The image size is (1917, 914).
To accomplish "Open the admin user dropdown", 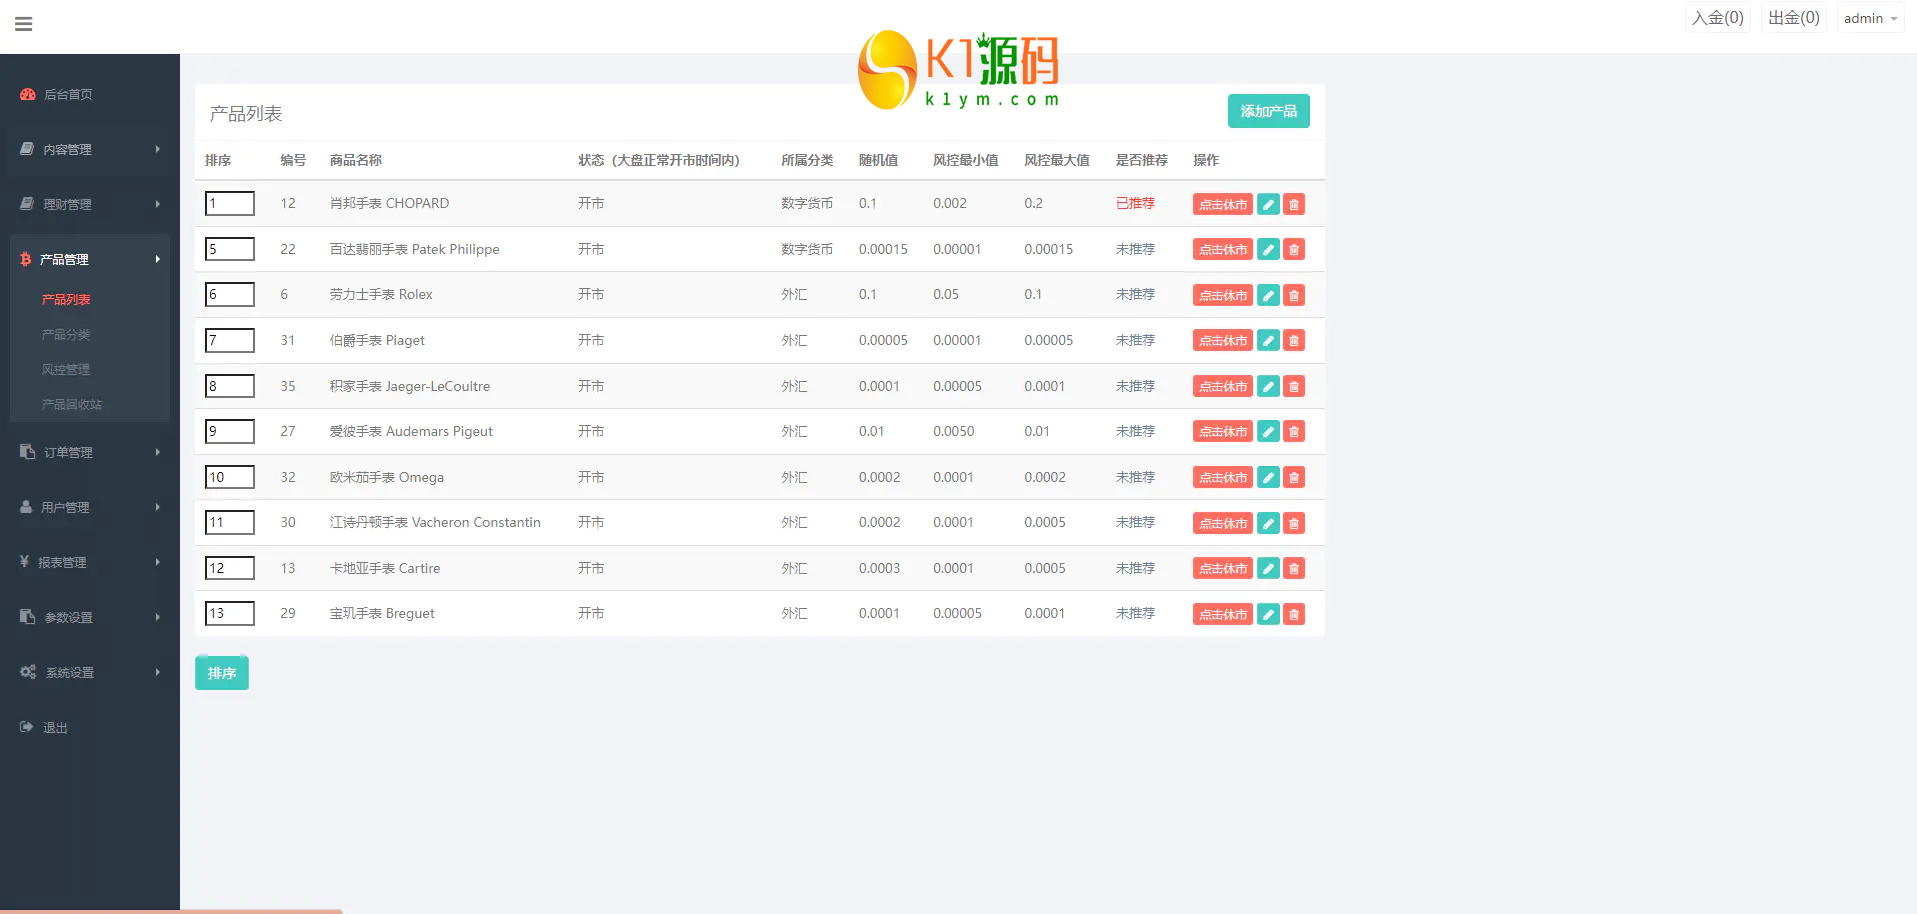I will (x=1870, y=18).
